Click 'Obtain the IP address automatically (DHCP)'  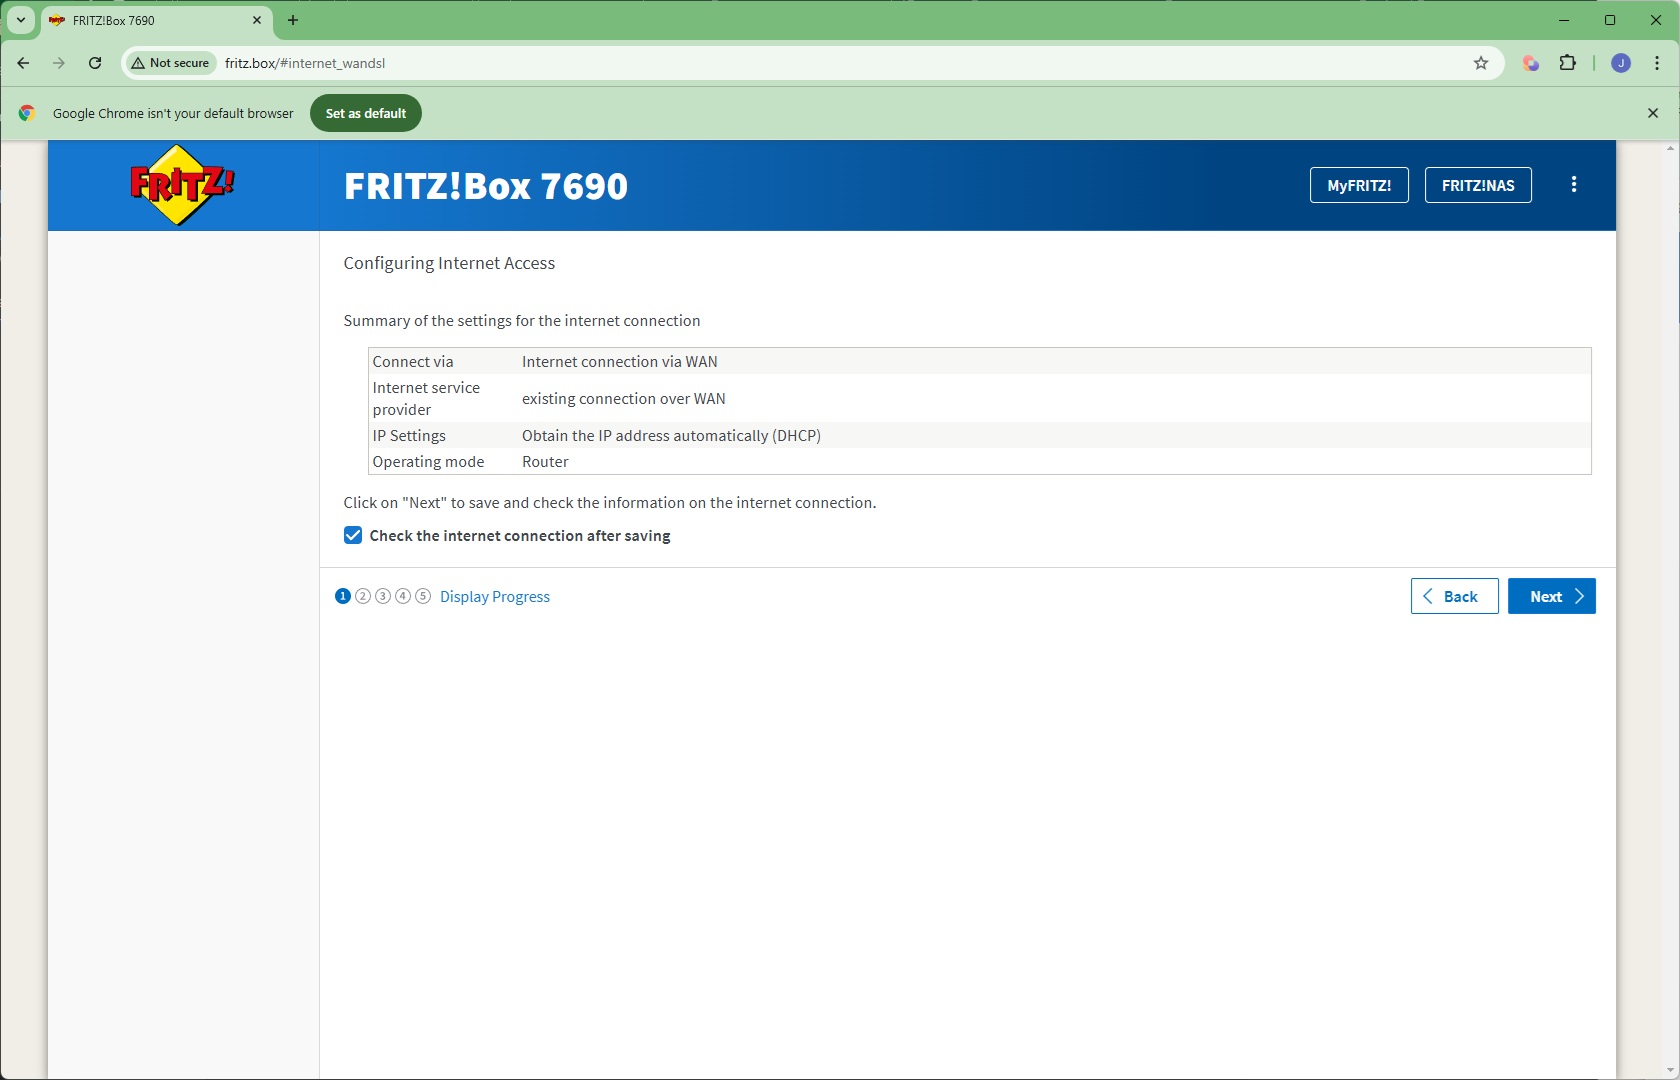pyautogui.click(x=671, y=436)
